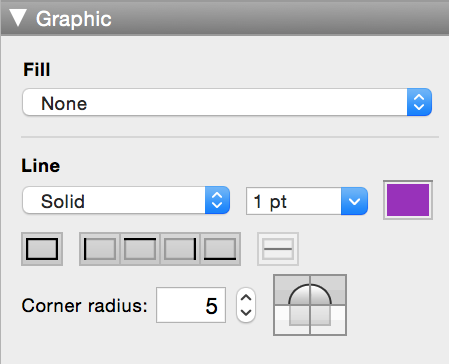Toggle the left edge border icon
The image size is (449, 364).
pyautogui.click(x=100, y=249)
